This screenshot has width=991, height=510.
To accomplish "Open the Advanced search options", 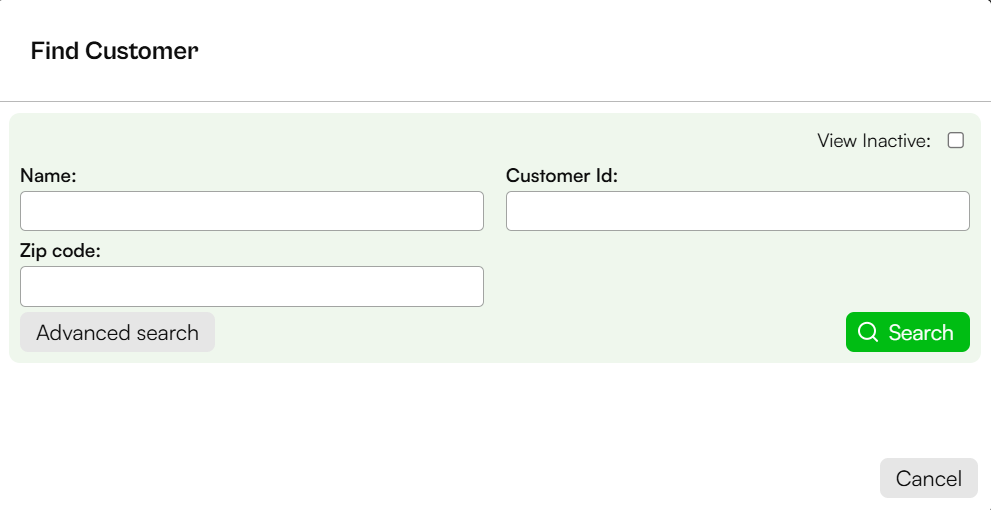I will click(118, 332).
